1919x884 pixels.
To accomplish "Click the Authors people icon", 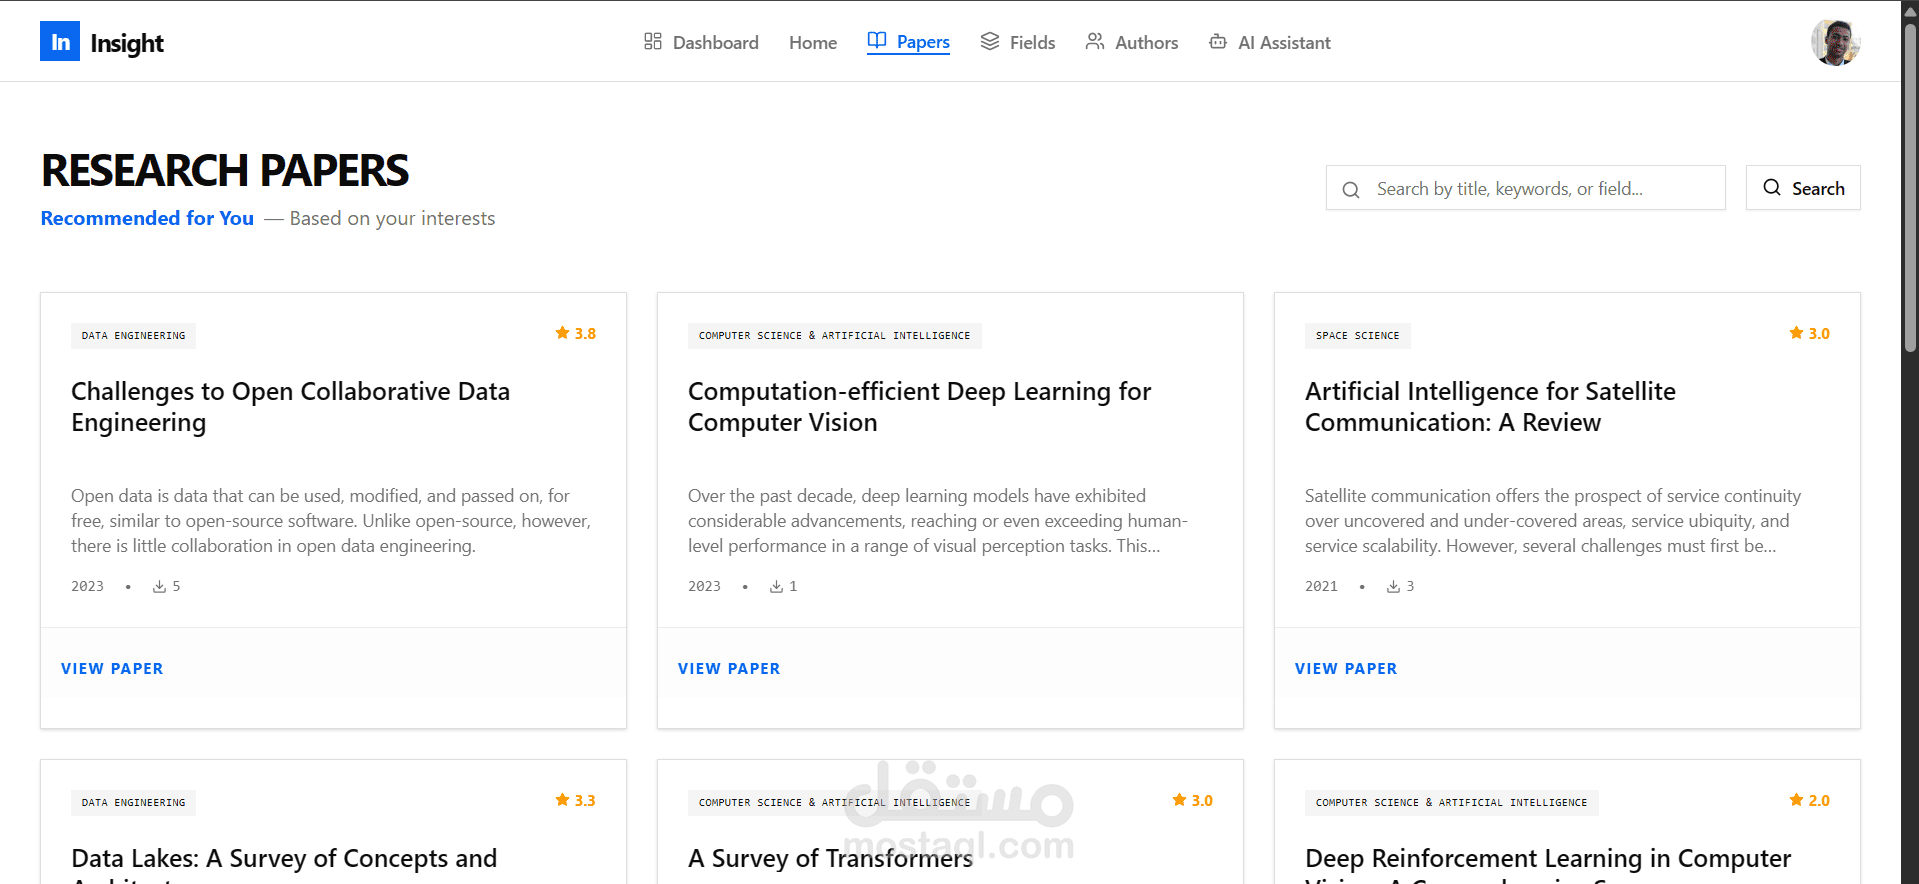I will (1095, 42).
